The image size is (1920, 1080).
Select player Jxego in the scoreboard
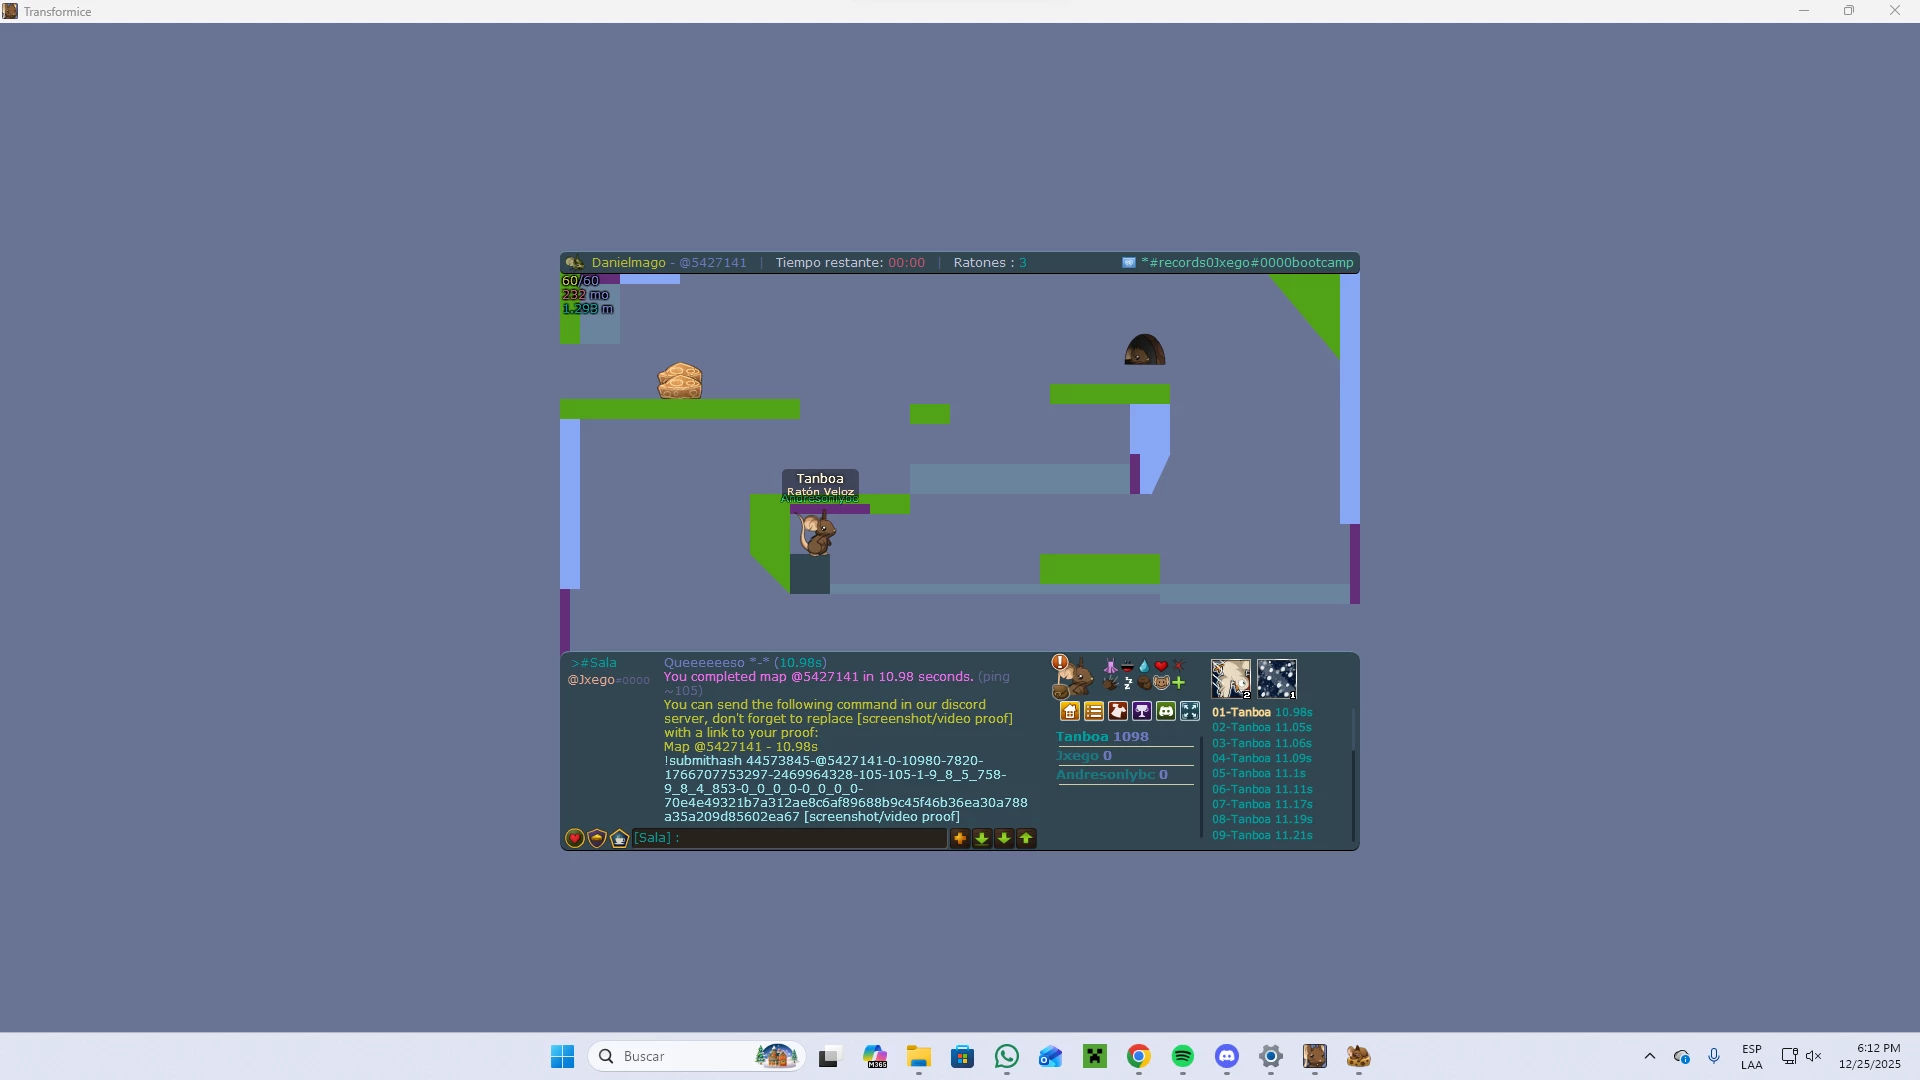(x=1084, y=756)
